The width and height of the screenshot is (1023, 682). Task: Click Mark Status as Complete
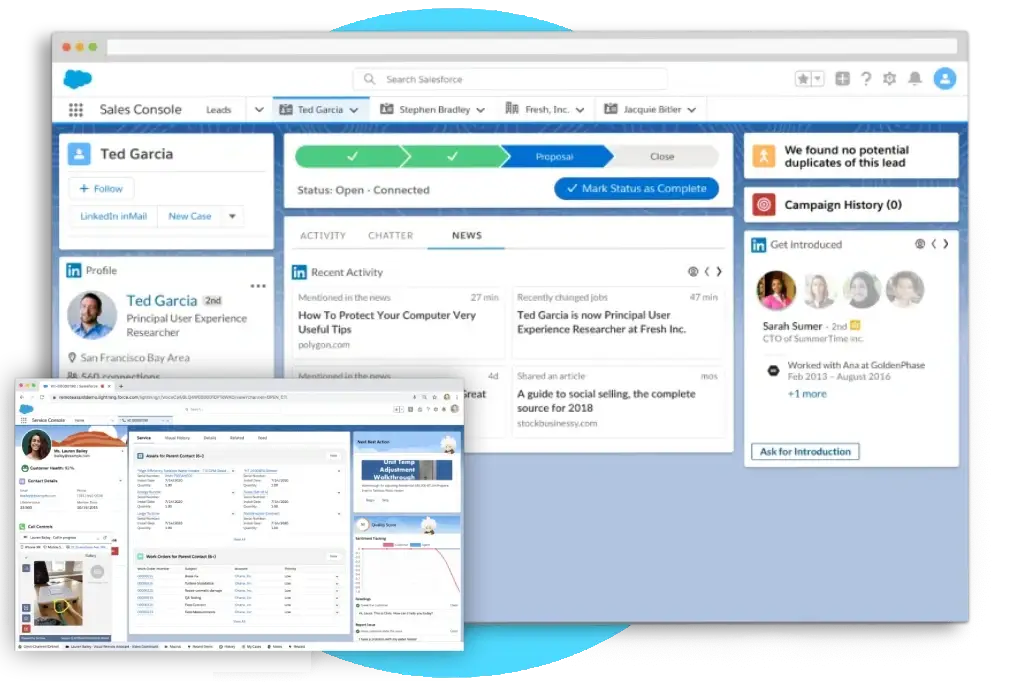(636, 189)
